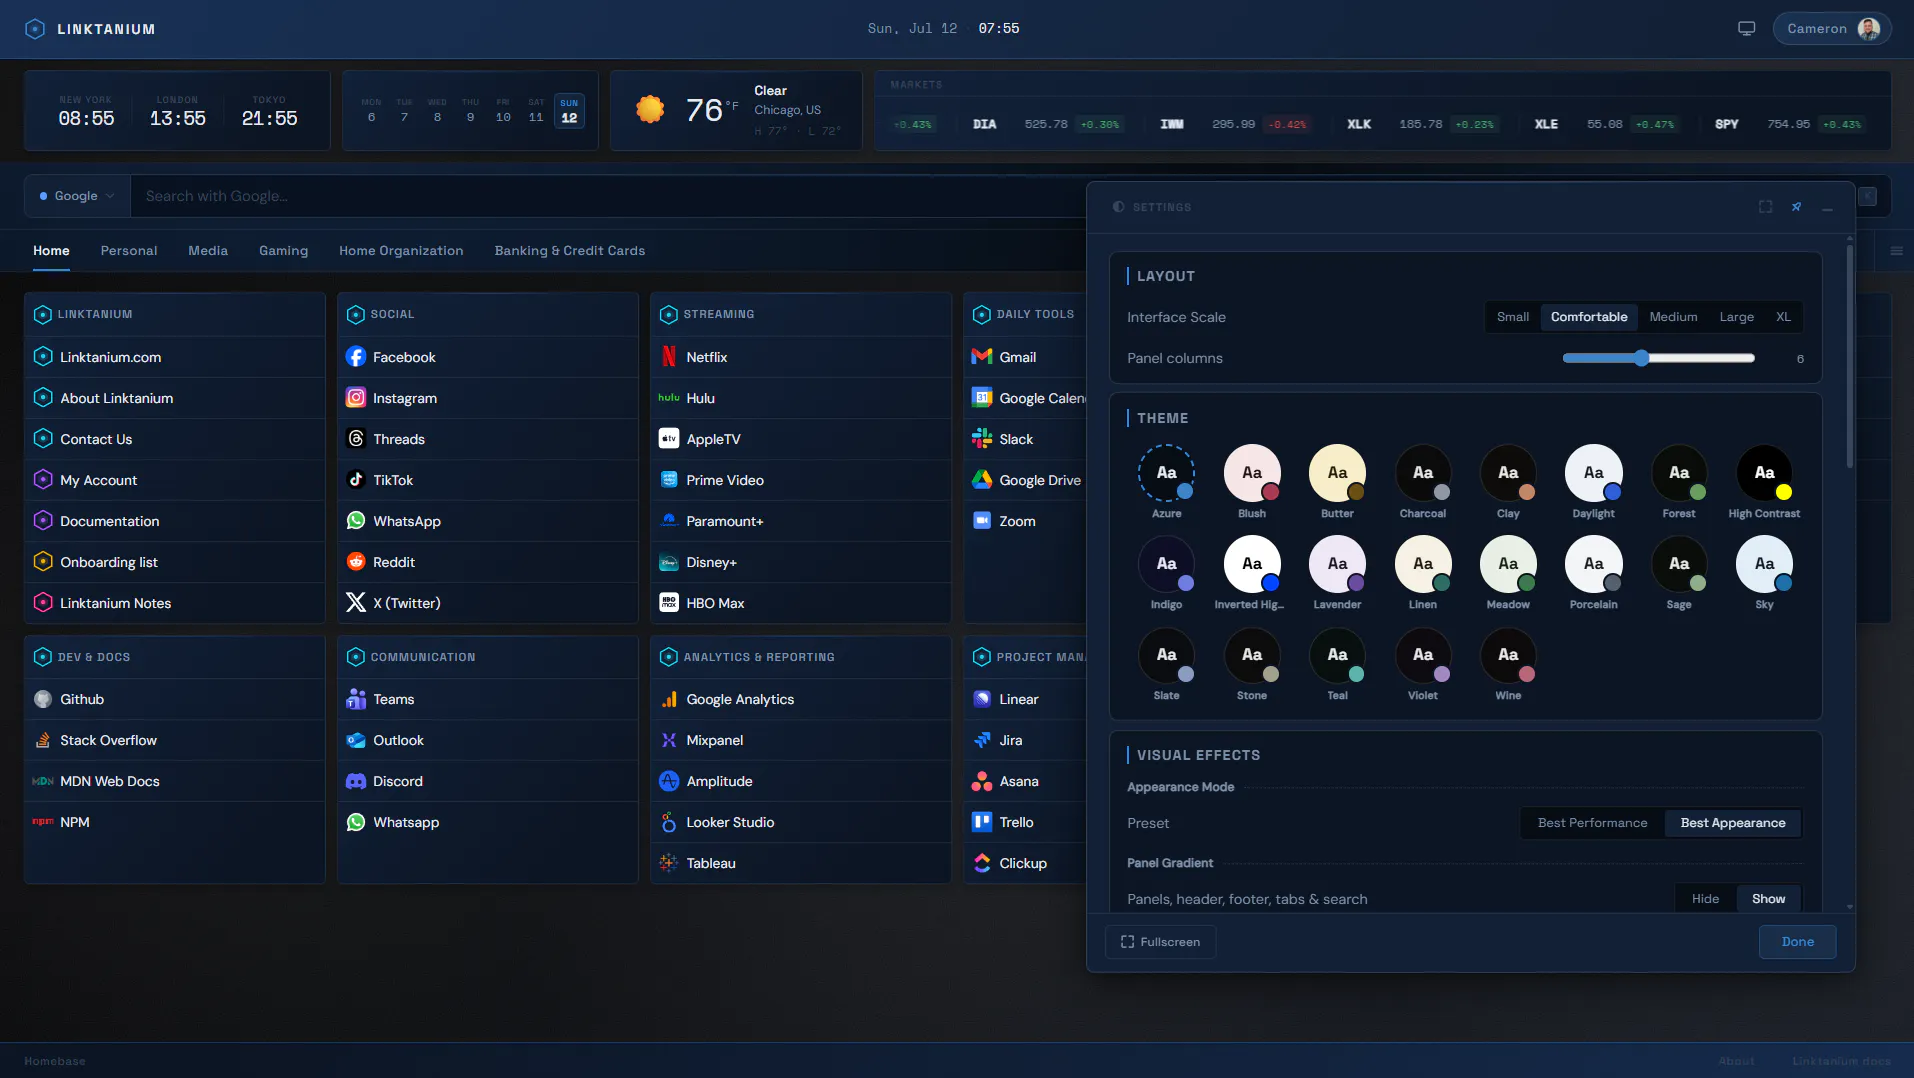Select the Daylight theme swatch

coord(1593,473)
